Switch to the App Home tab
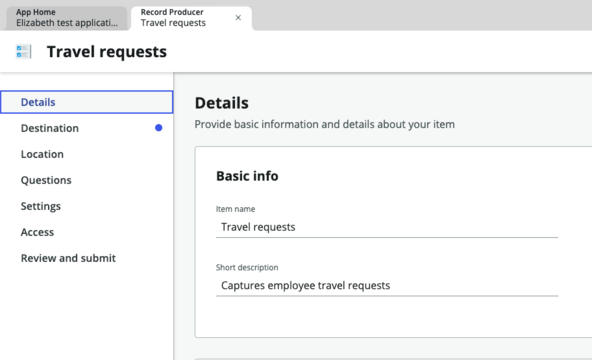 (x=67, y=18)
